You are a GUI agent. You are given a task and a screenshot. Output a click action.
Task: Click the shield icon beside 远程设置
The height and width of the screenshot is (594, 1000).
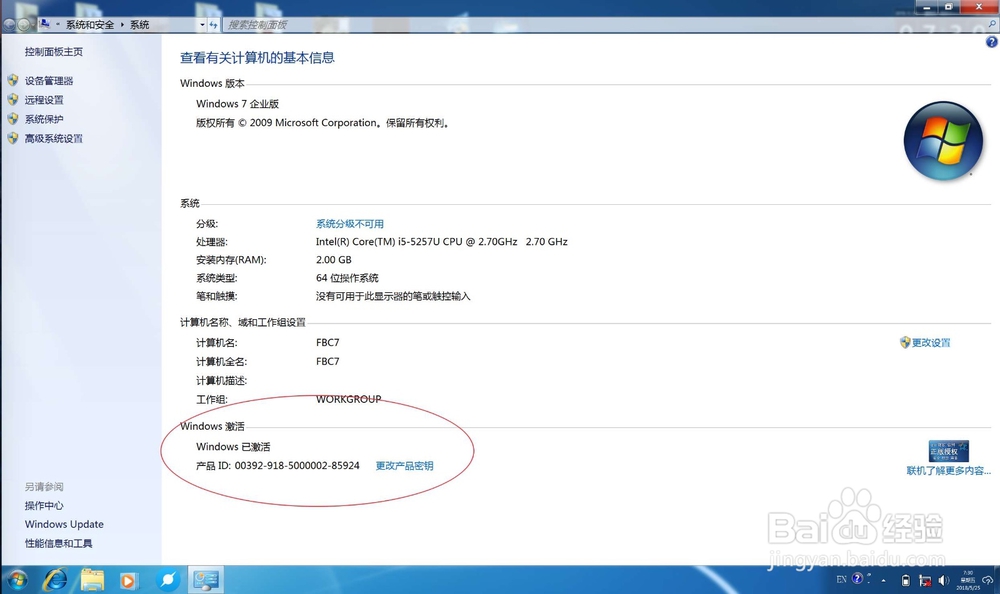[13, 99]
